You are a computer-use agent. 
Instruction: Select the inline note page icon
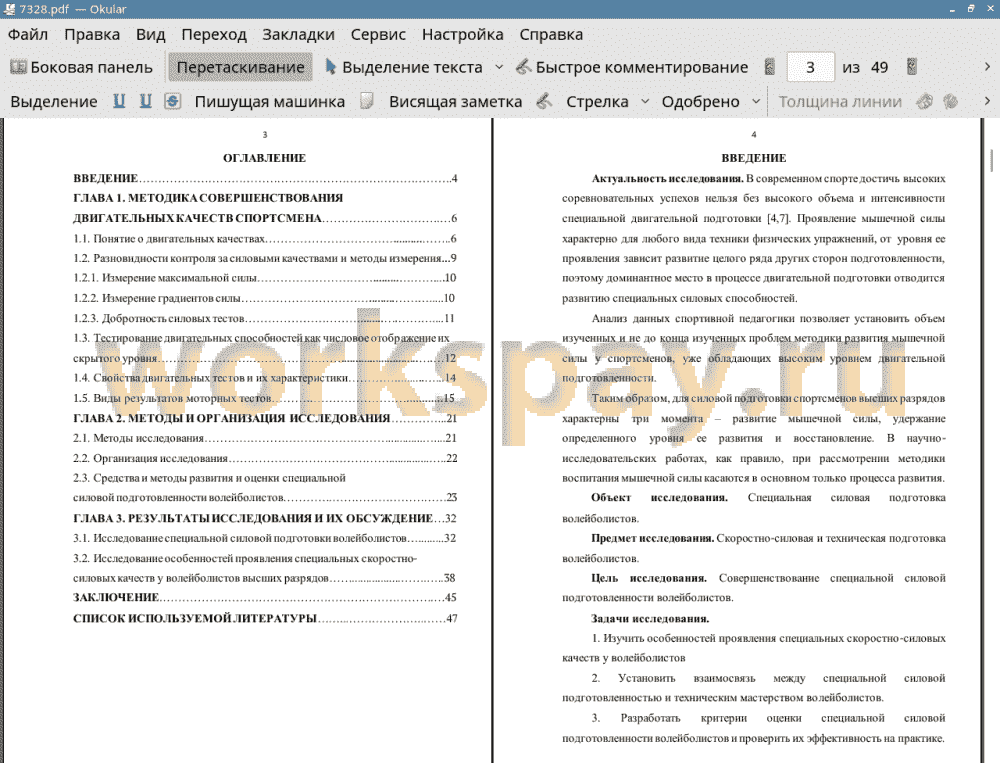(x=367, y=101)
